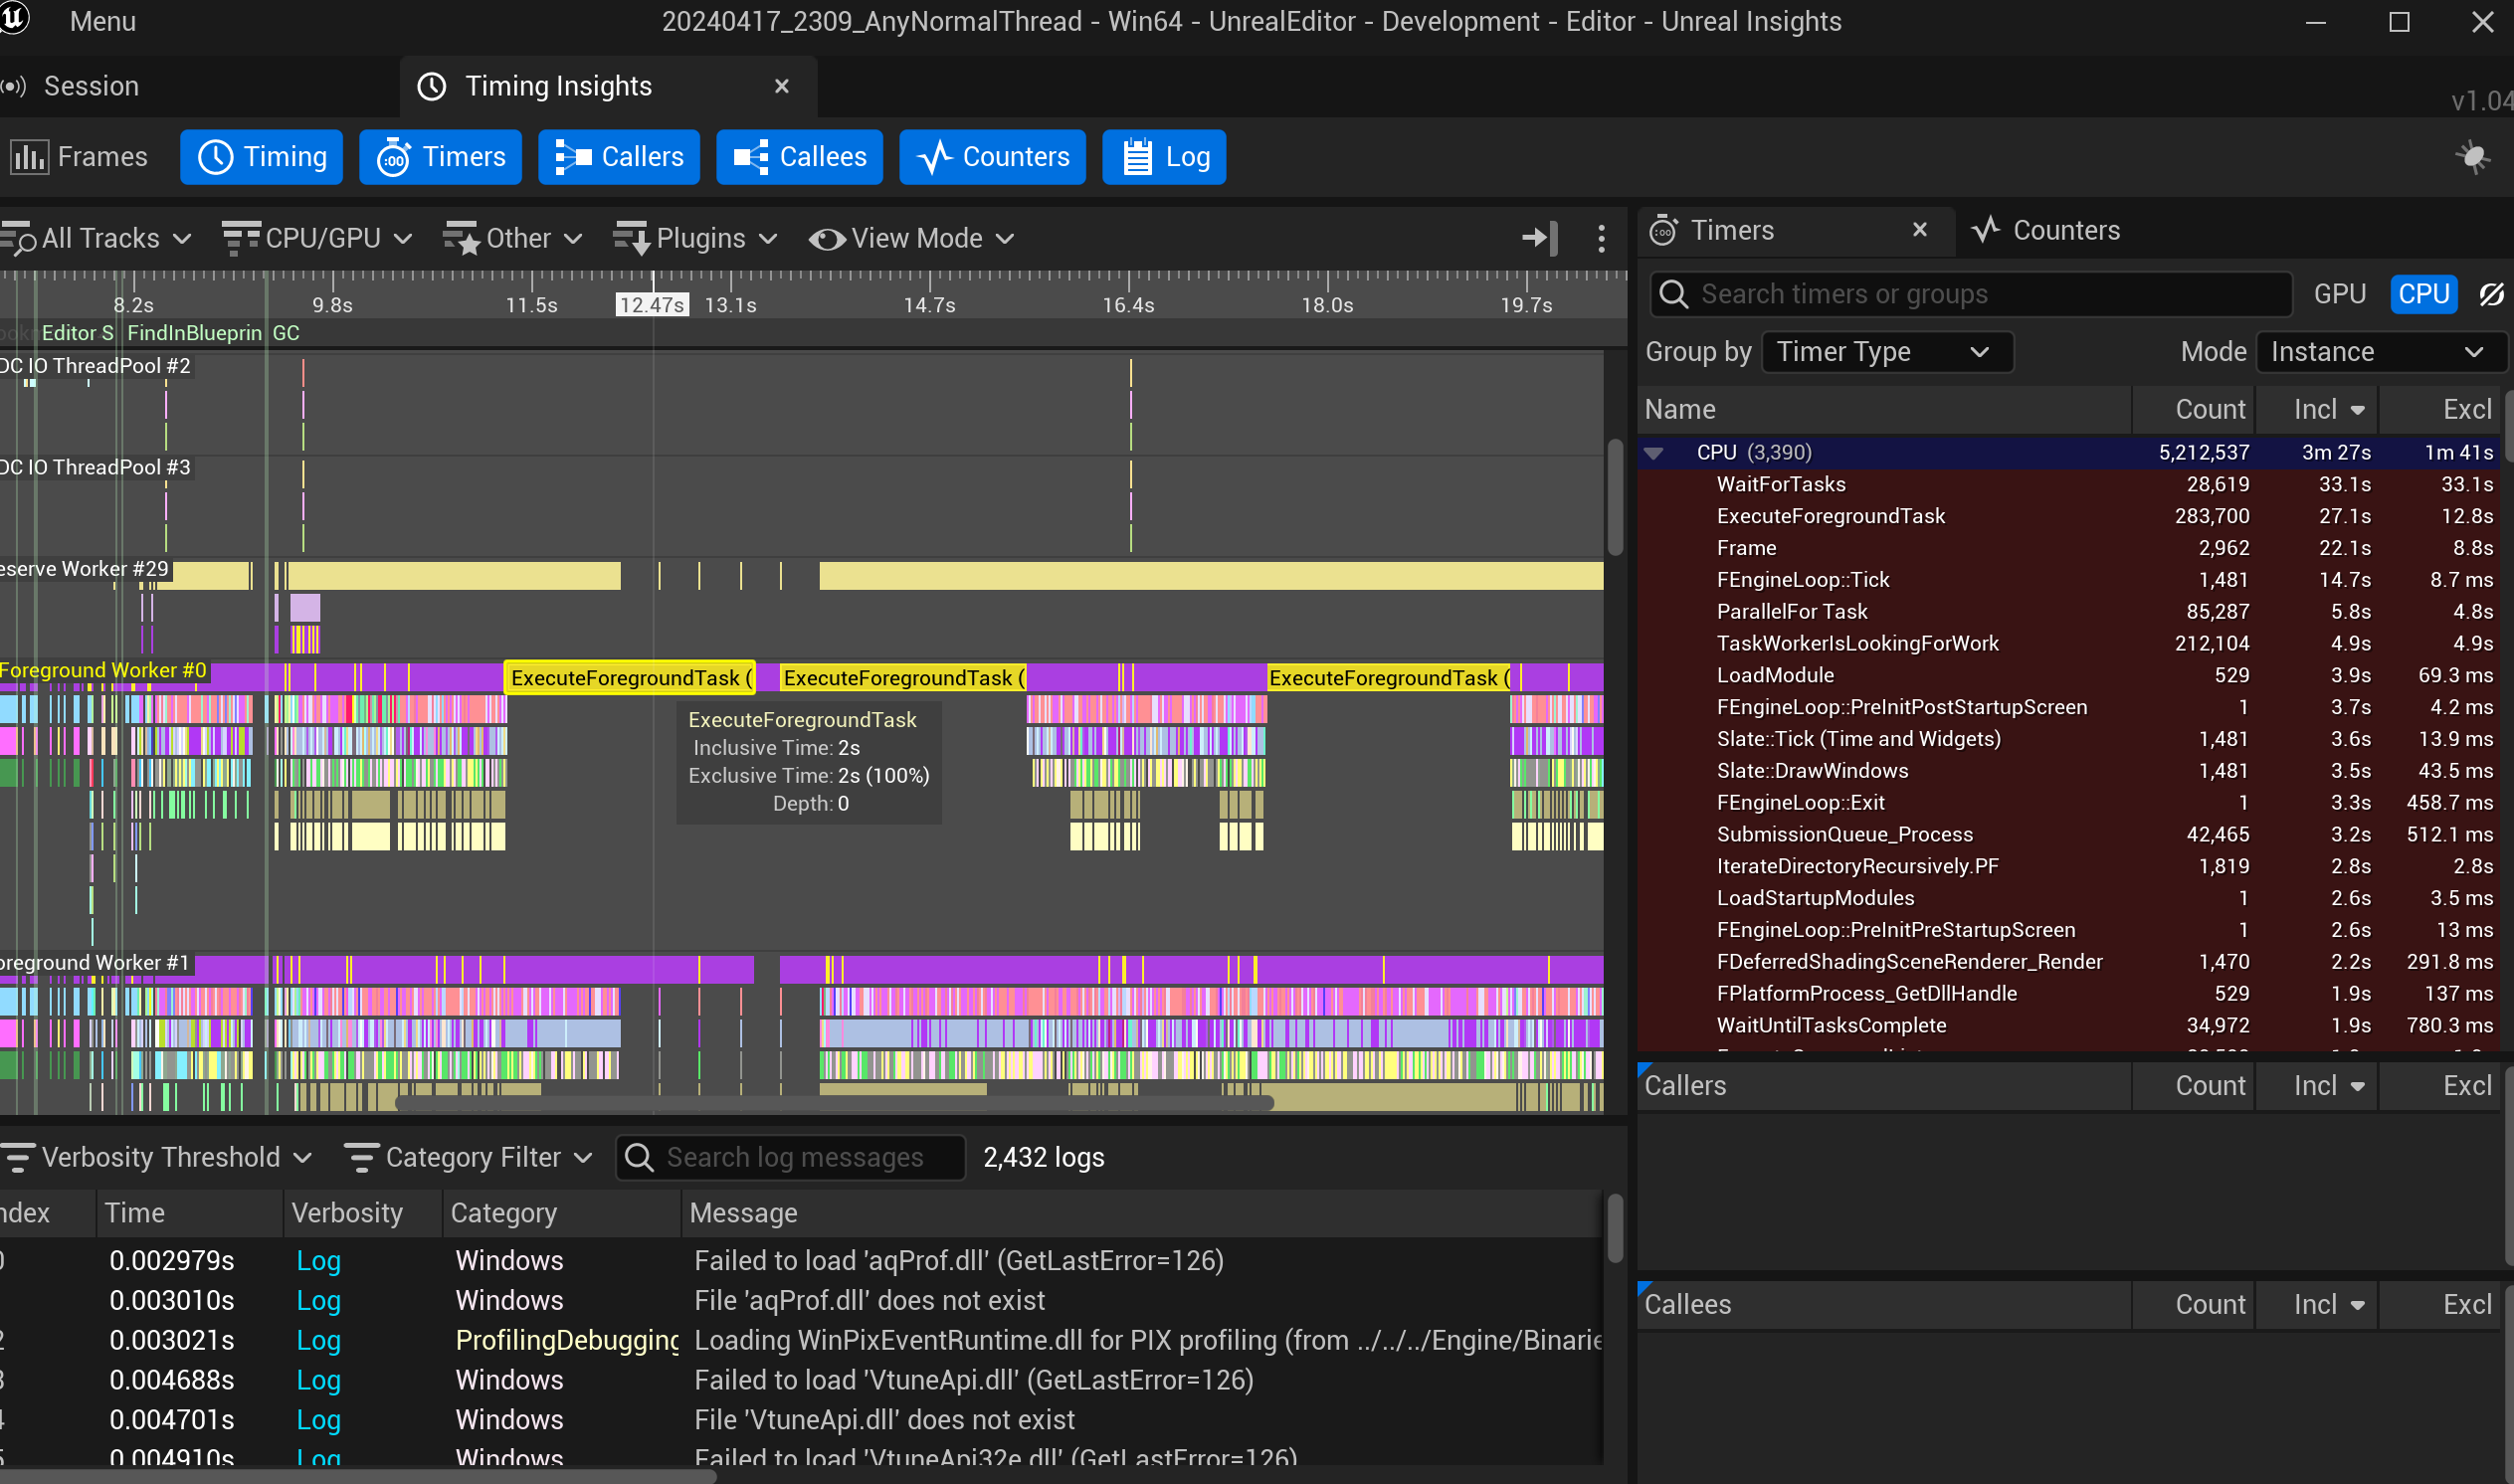Open the three-dot options menu in timing view
The height and width of the screenshot is (1484, 2514).
pyautogui.click(x=1601, y=238)
